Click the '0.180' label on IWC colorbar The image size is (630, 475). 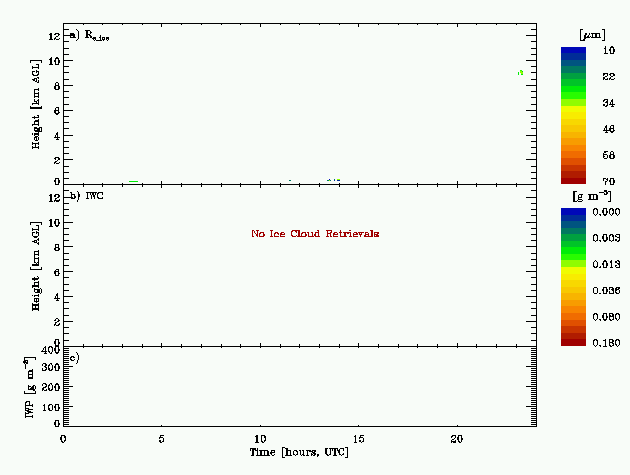[606, 343]
